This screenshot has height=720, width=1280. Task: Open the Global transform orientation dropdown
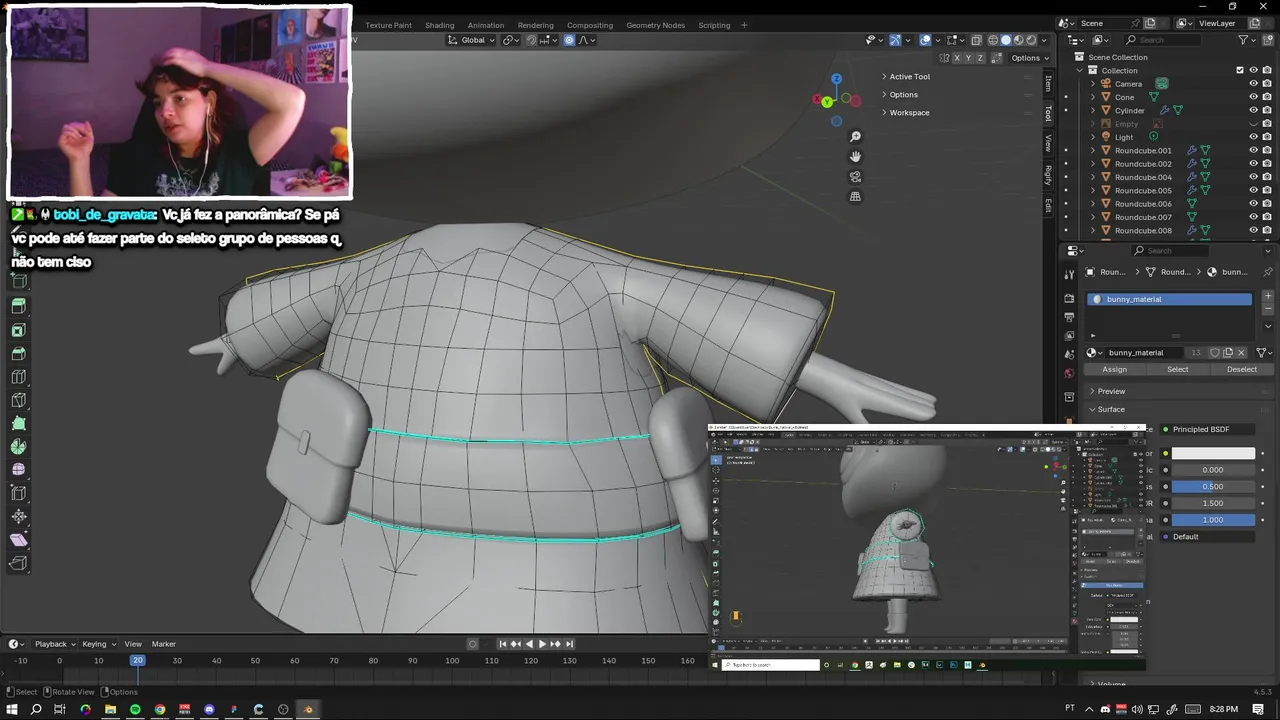pyautogui.click(x=472, y=40)
